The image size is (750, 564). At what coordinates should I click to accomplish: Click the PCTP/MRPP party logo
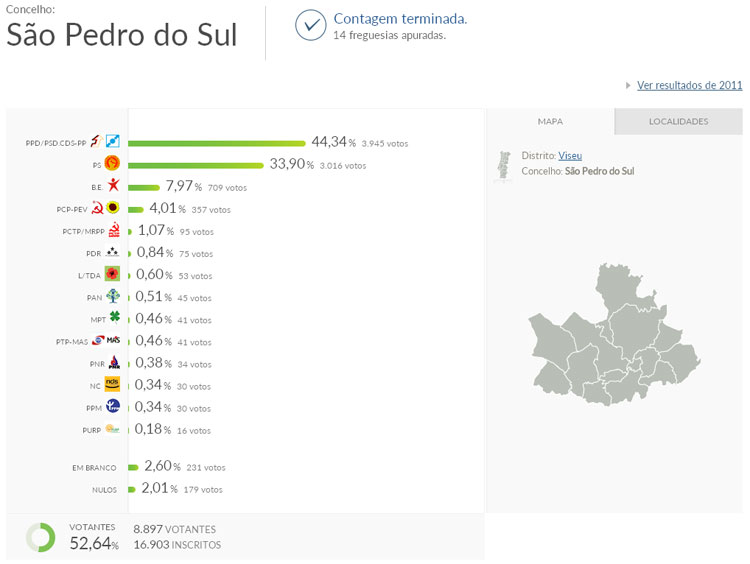pos(113,231)
